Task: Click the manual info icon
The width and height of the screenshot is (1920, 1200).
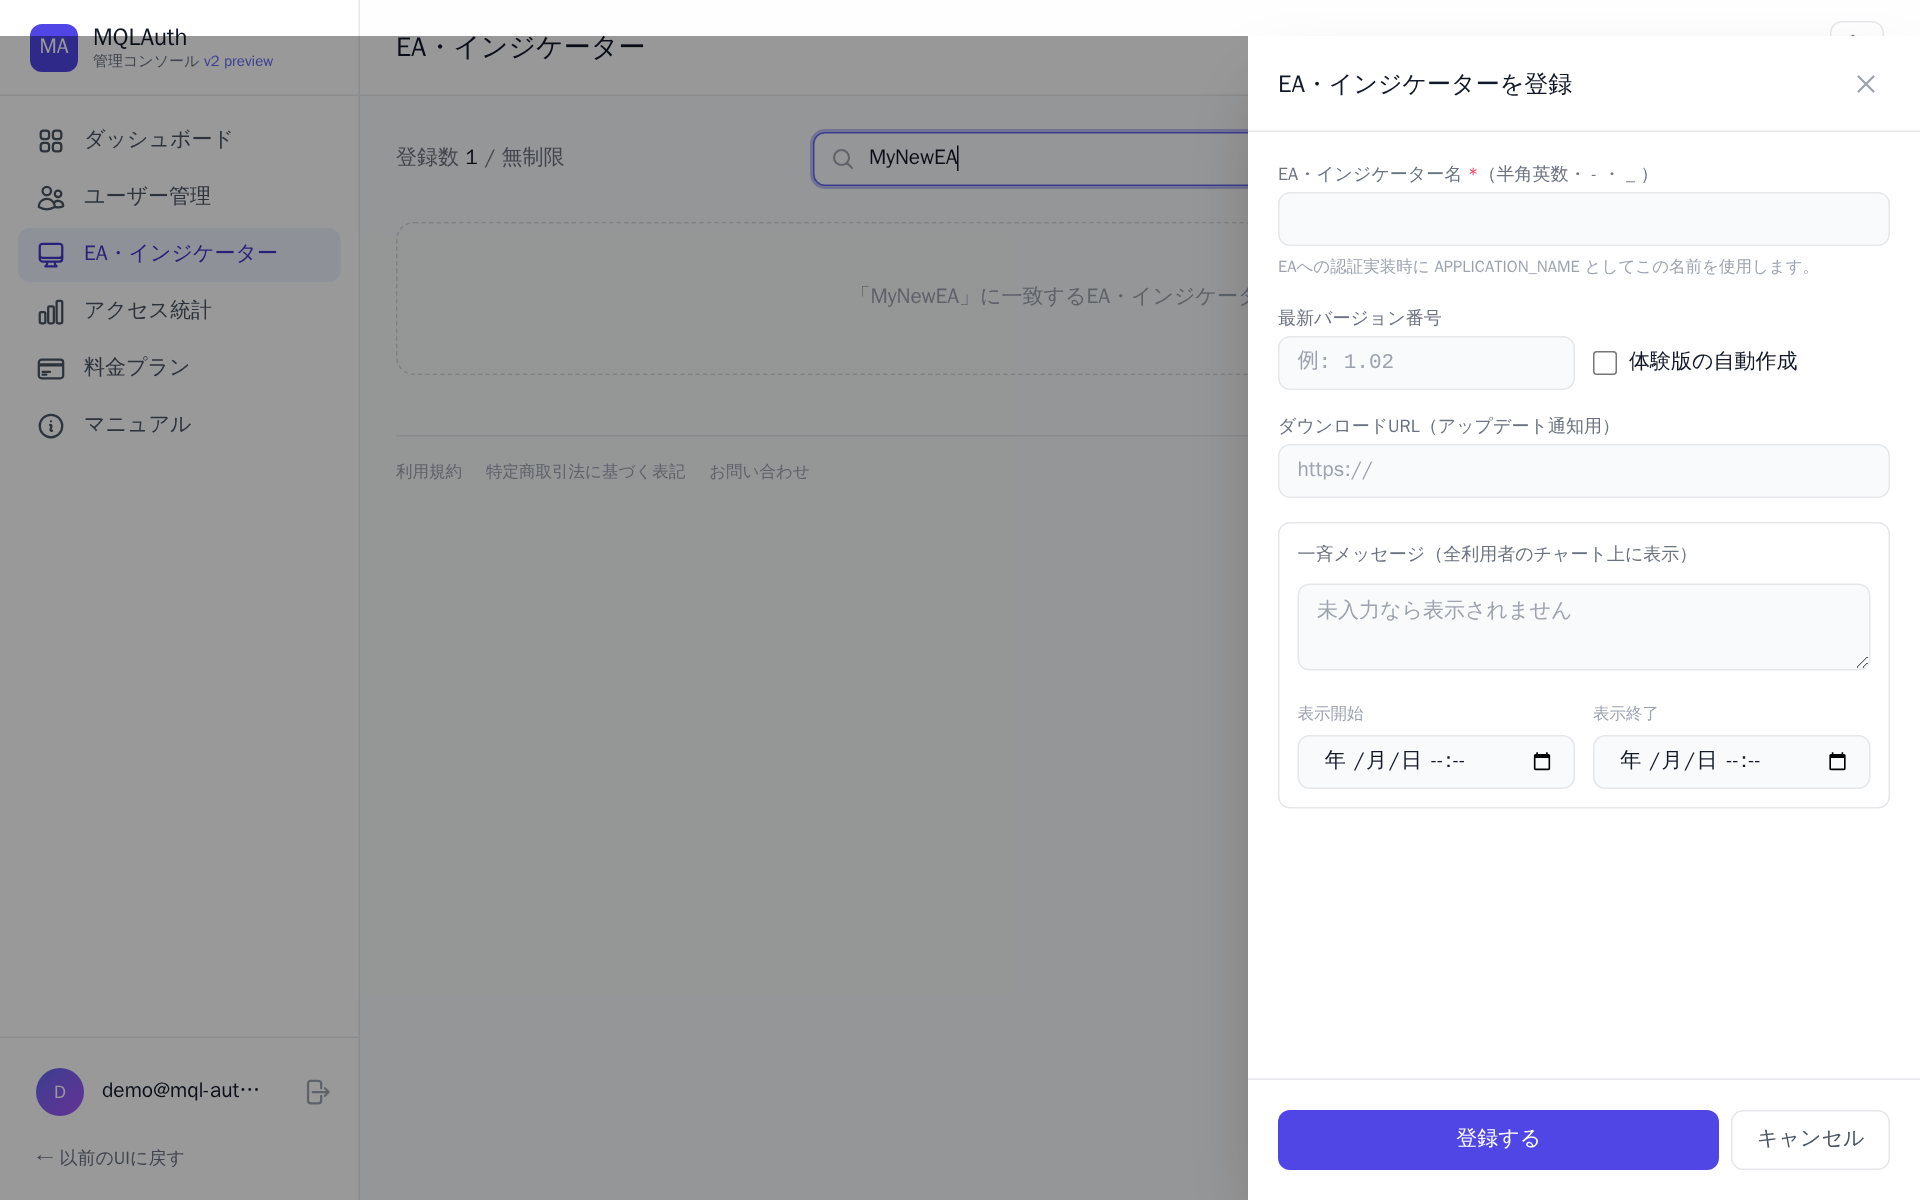Action: coord(51,425)
